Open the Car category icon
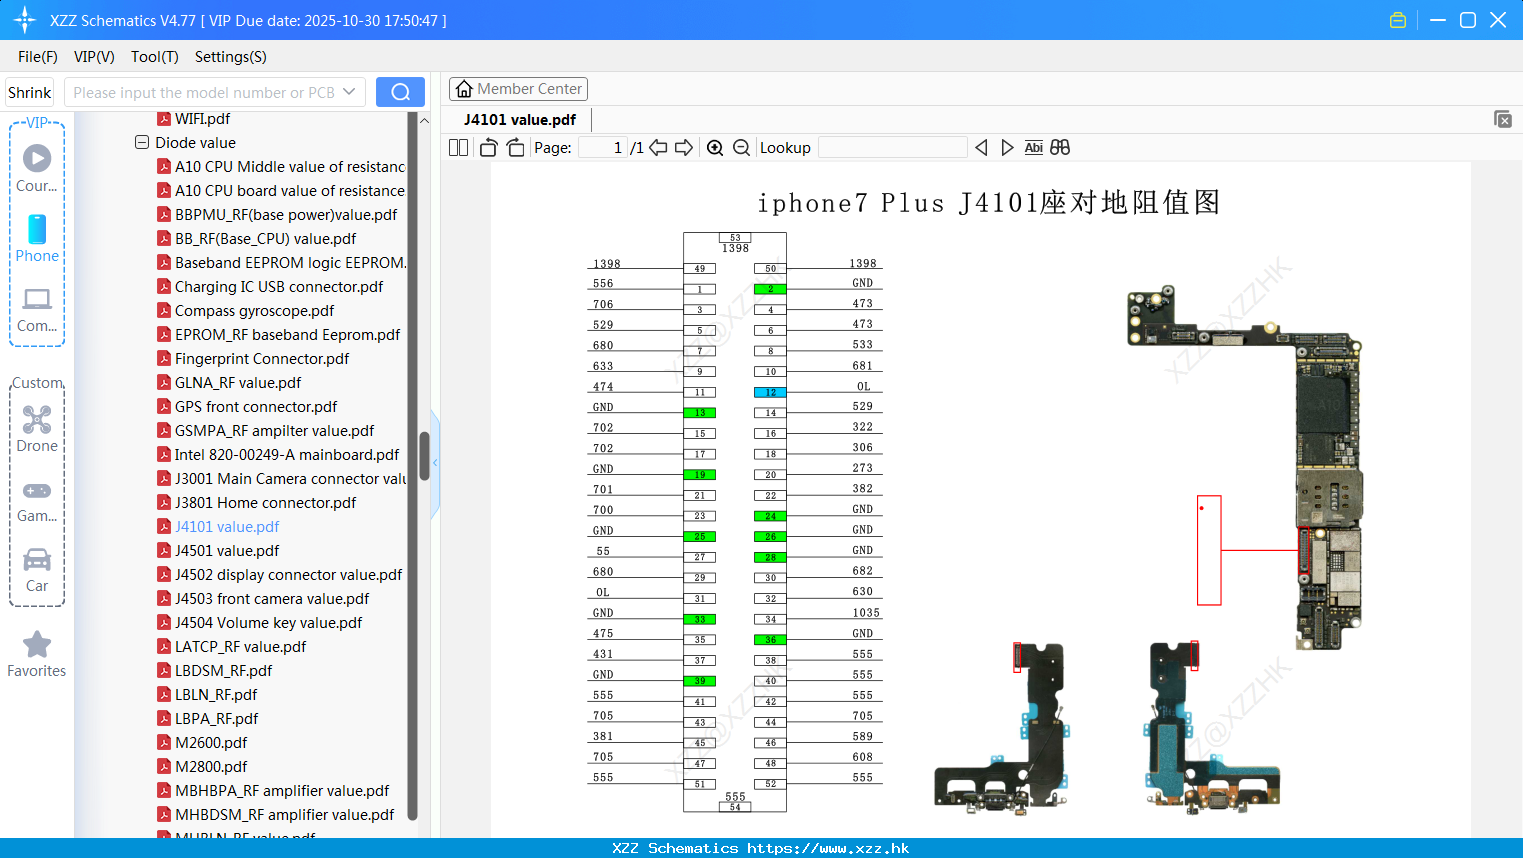The height and width of the screenshot is (858, 1523). (37, 559)
